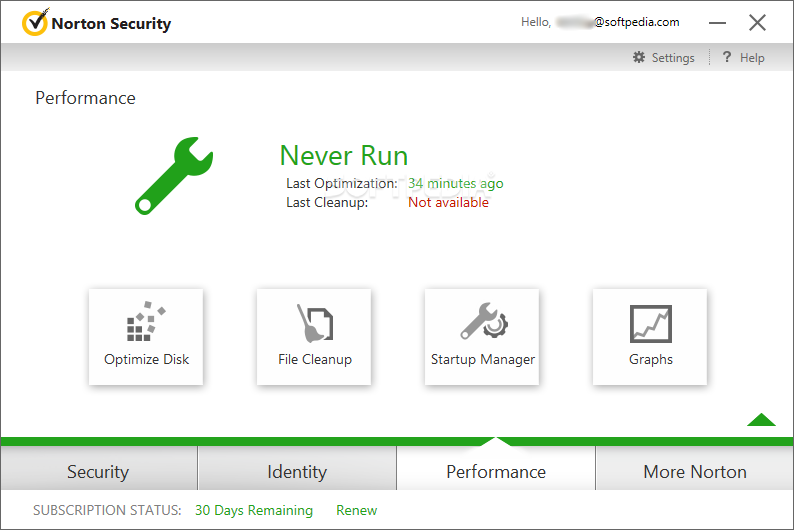The height and width of the screenshot is (530, 794).
Task: Click the Performance page heading
Action: [86, 98]
